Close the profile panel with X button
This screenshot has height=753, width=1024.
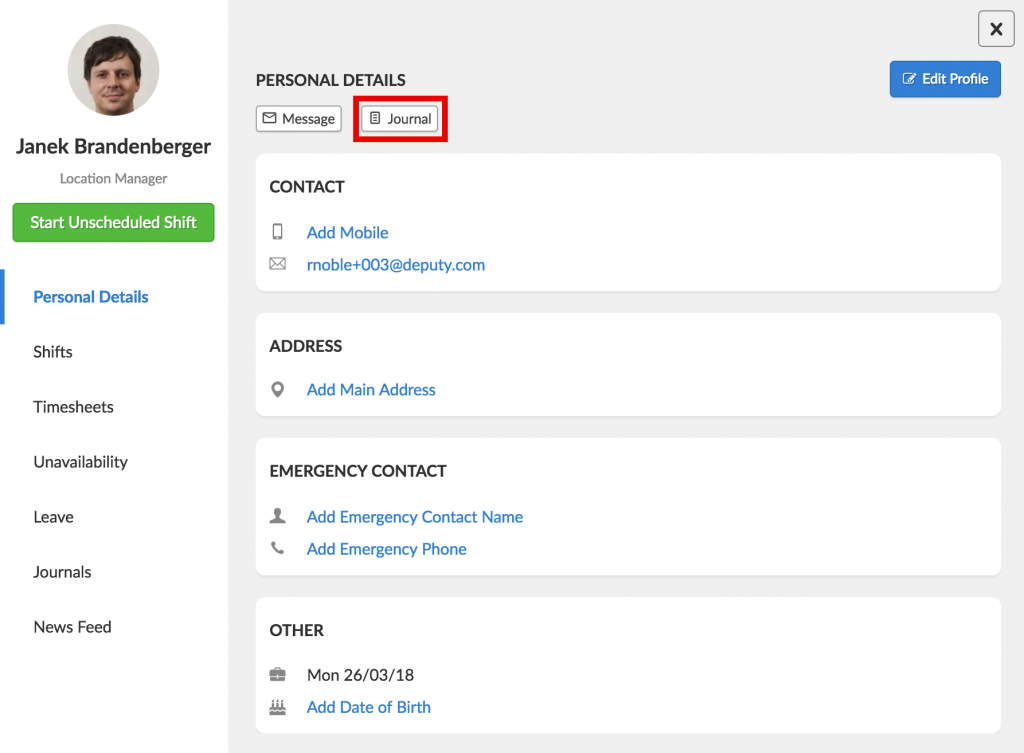pyautogui.click(x=995, y=29)
